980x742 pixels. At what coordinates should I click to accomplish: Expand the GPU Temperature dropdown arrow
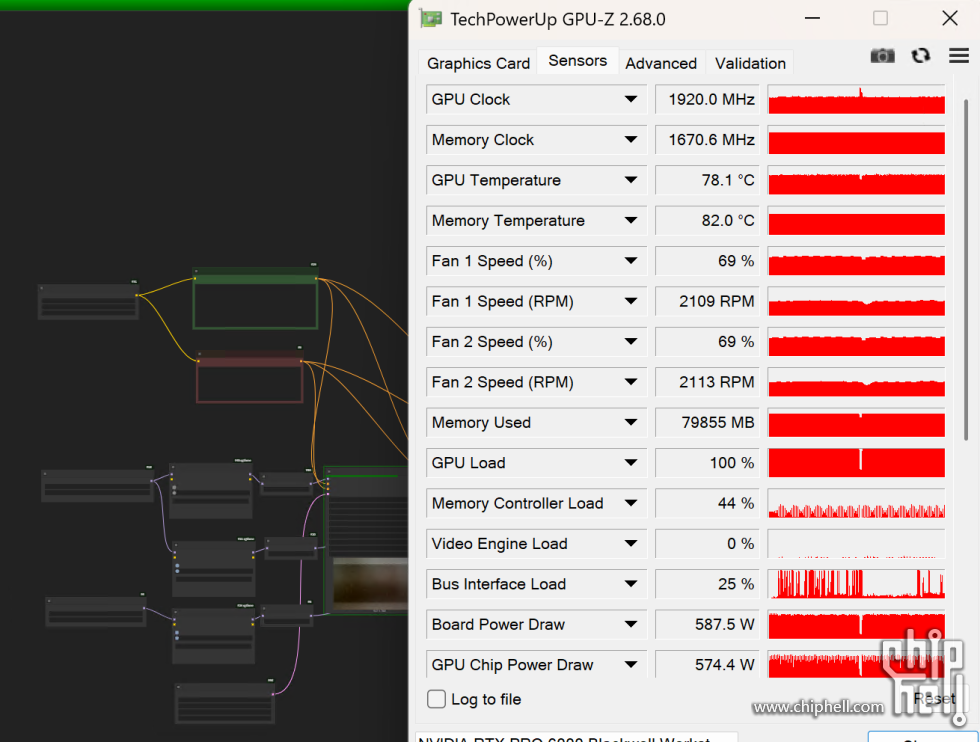631,180
